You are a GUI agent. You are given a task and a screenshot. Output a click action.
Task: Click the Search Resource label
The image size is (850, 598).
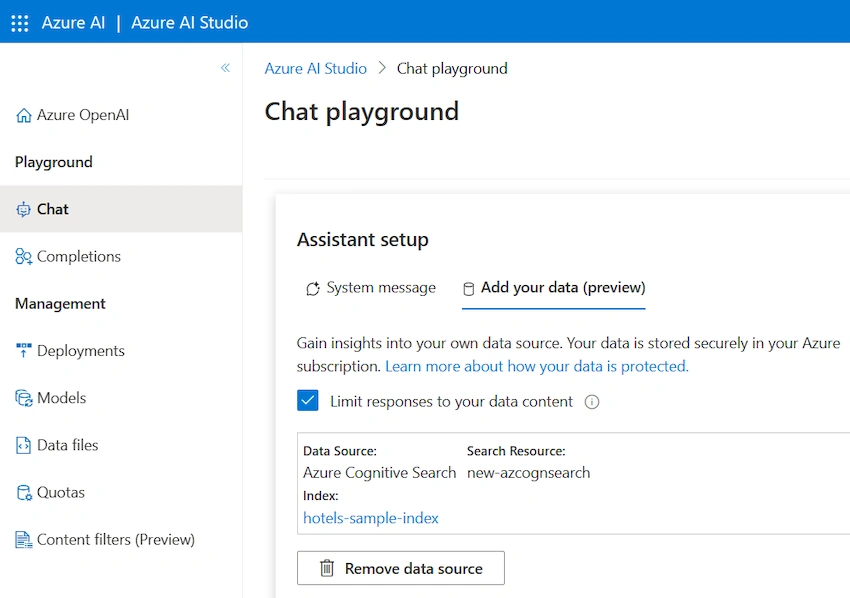click(516, 451)
